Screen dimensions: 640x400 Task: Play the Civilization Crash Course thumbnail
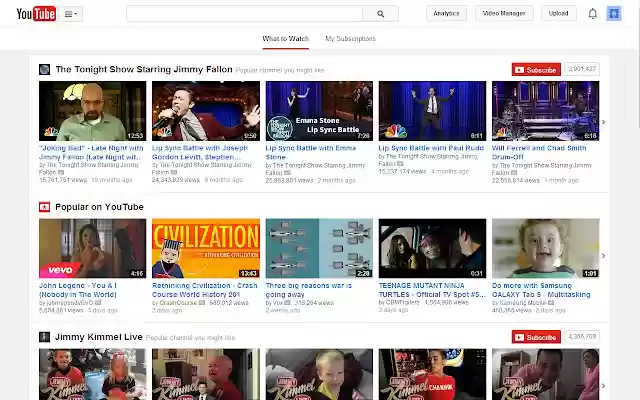coord(206,248)
